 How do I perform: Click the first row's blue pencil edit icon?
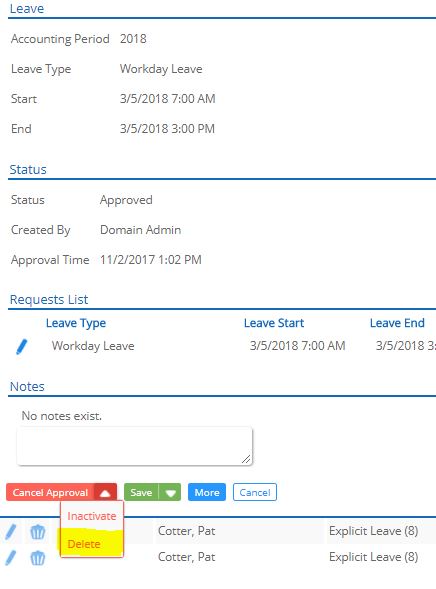click(11, 532)
